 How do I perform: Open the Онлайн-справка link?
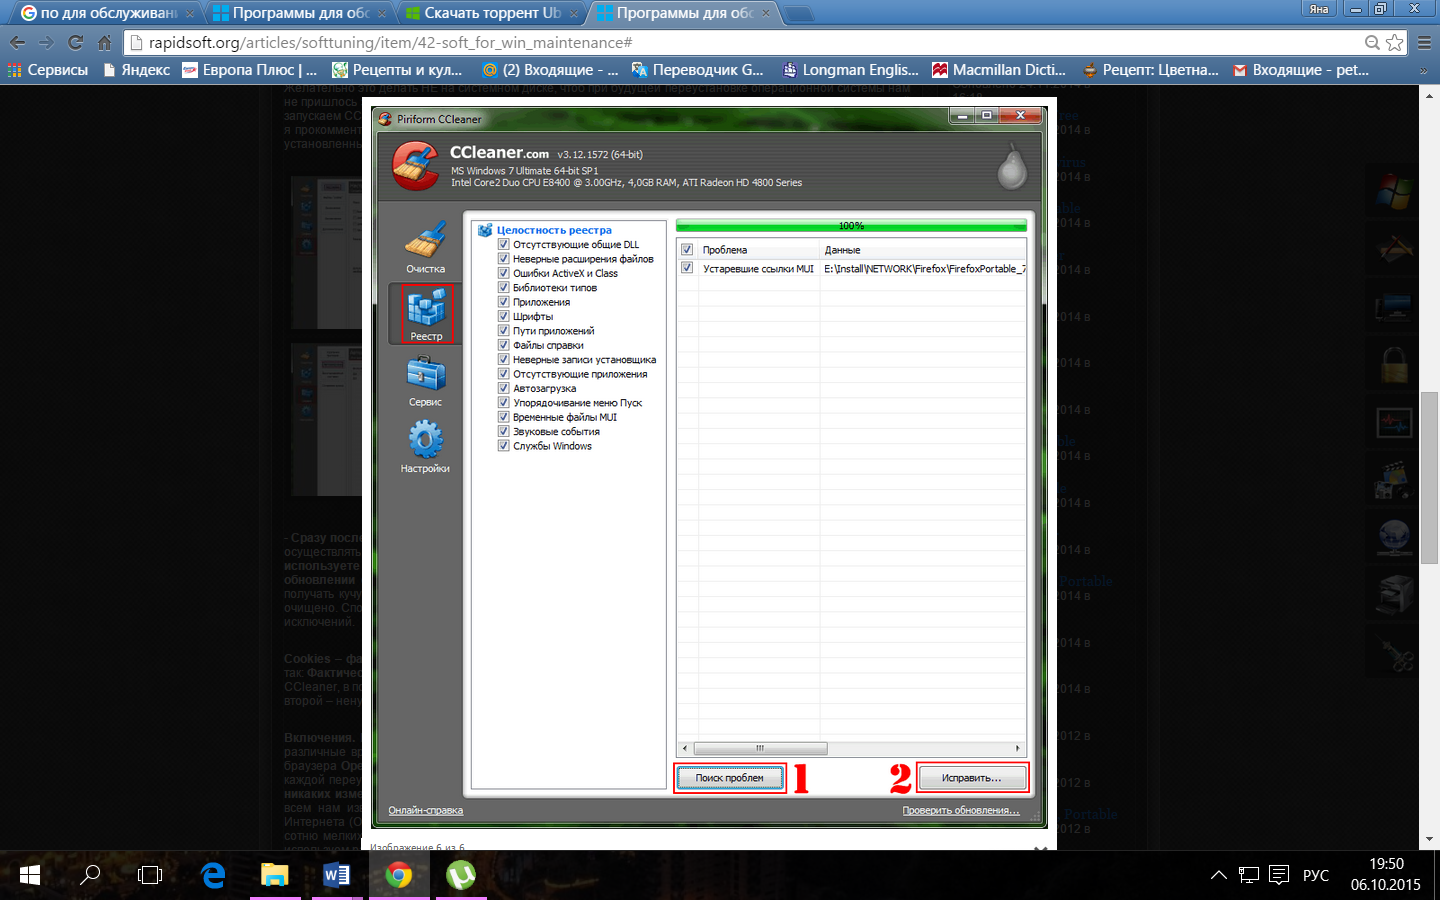[x=426, y=810]
